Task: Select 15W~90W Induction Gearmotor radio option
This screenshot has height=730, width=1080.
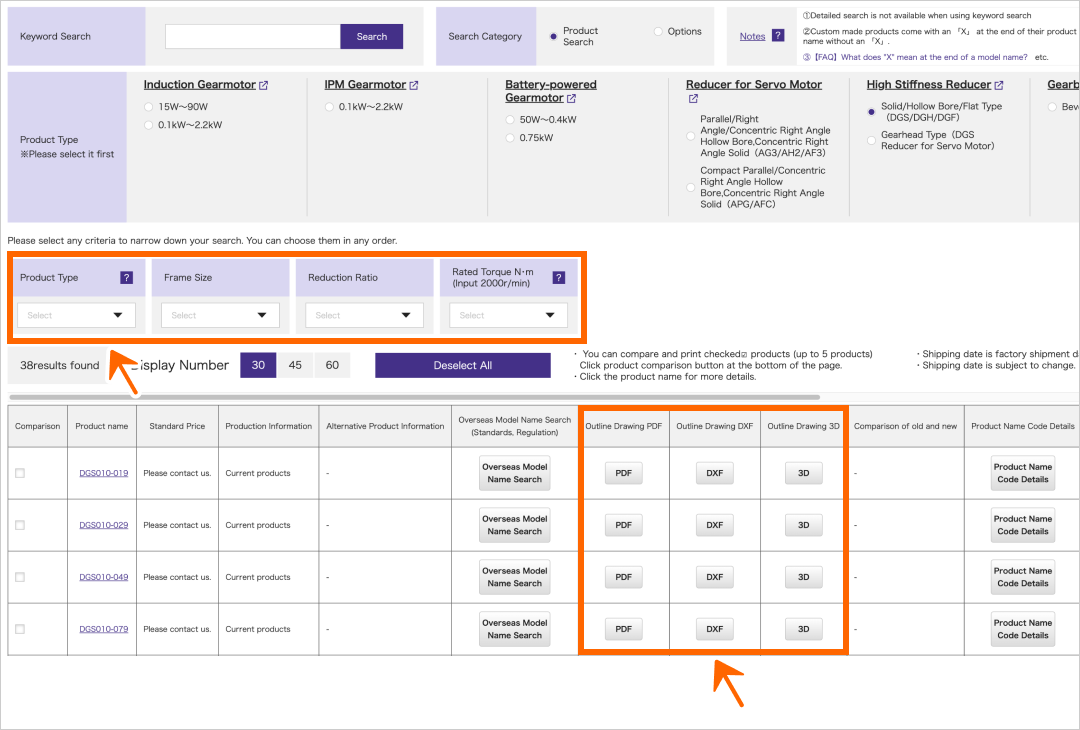Action: point(149,106)
